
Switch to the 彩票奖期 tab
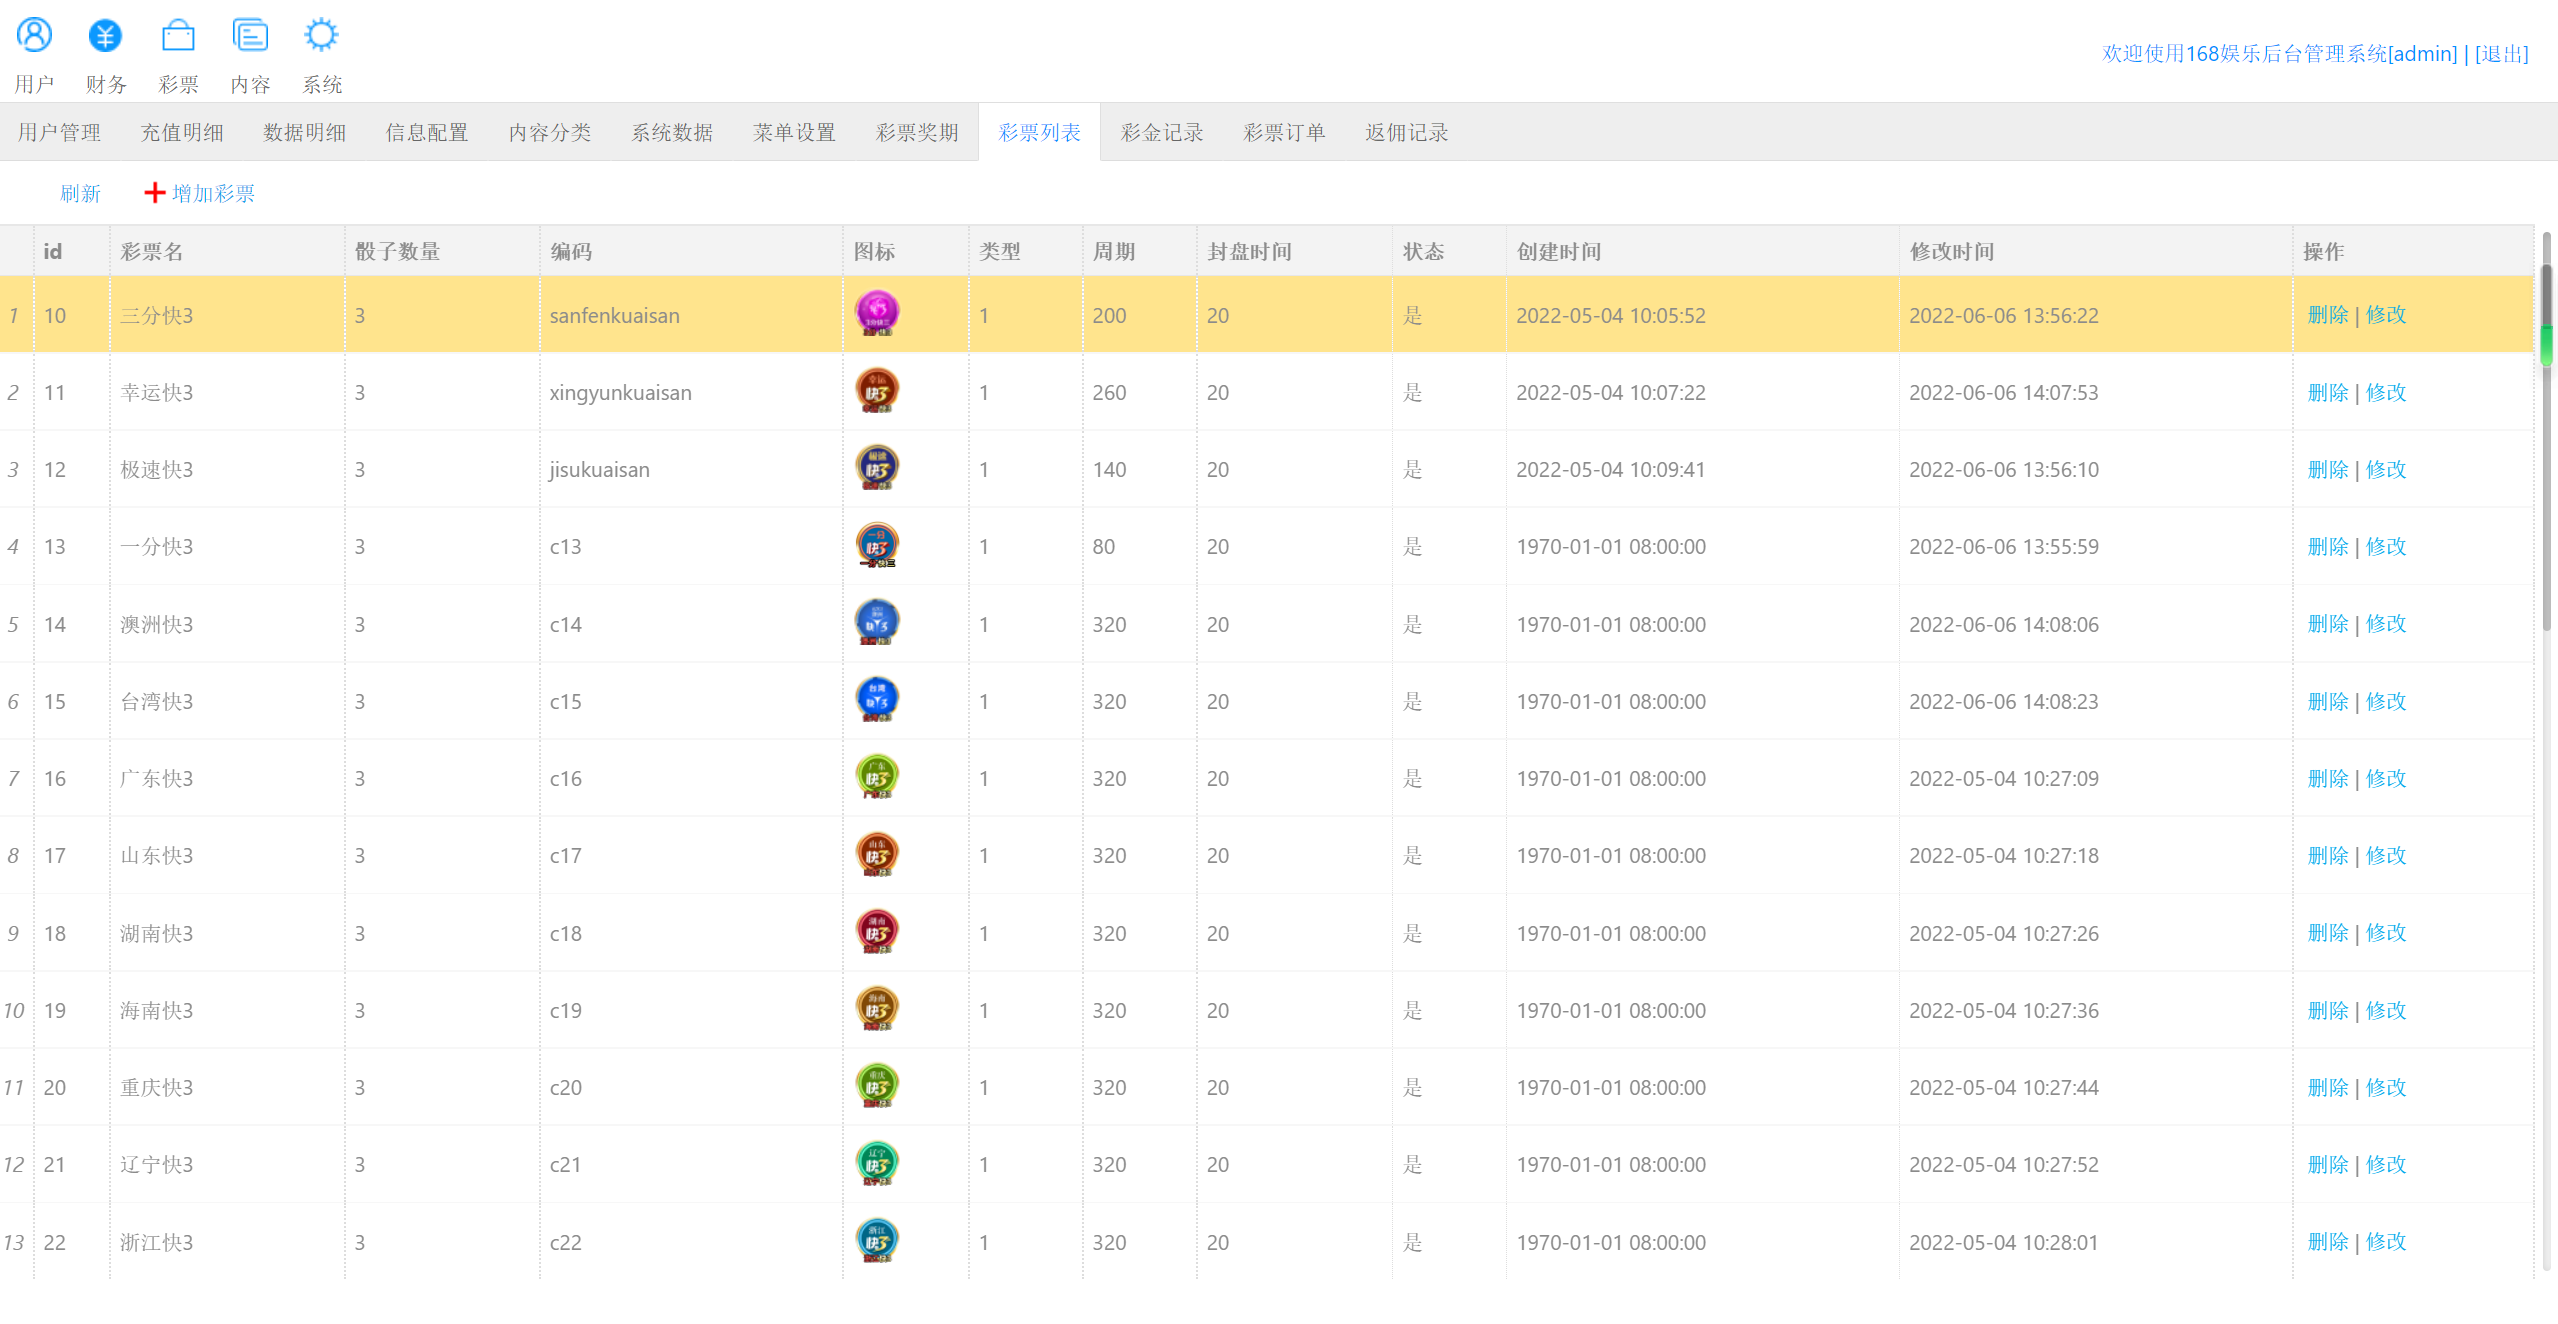(x=917, y=132)
